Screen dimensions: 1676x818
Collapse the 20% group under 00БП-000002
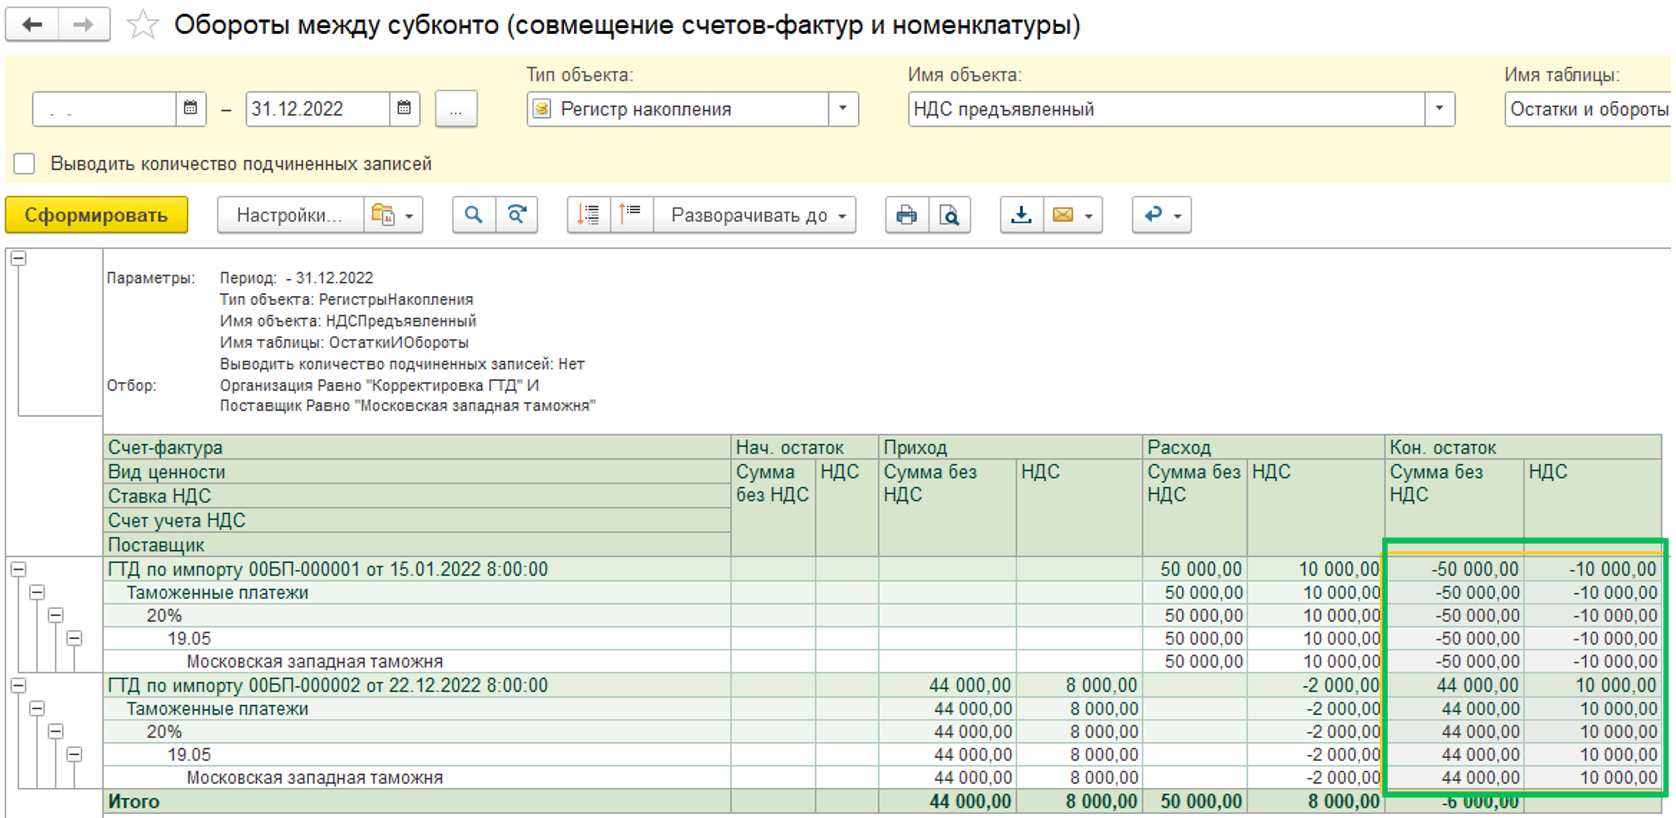[x=56, y=731]
